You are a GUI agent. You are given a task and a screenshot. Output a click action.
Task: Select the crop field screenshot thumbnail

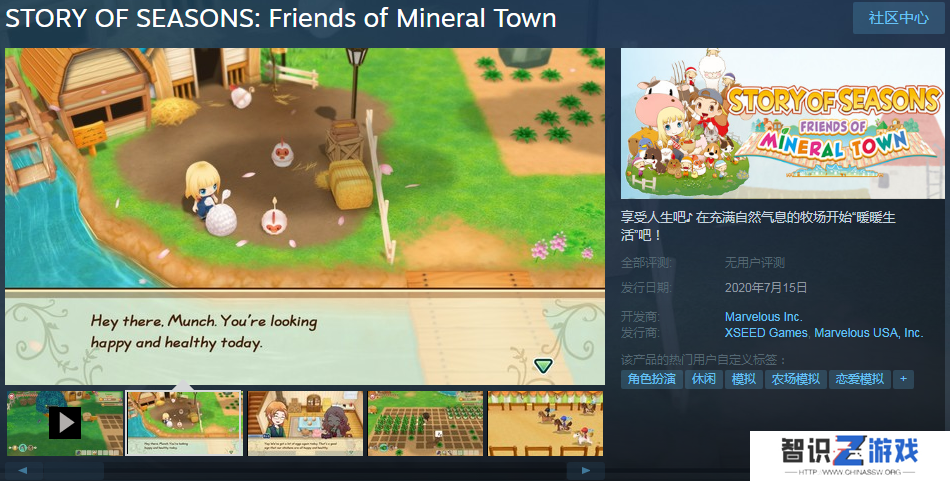pyautogui.click(x=425, y=423)
